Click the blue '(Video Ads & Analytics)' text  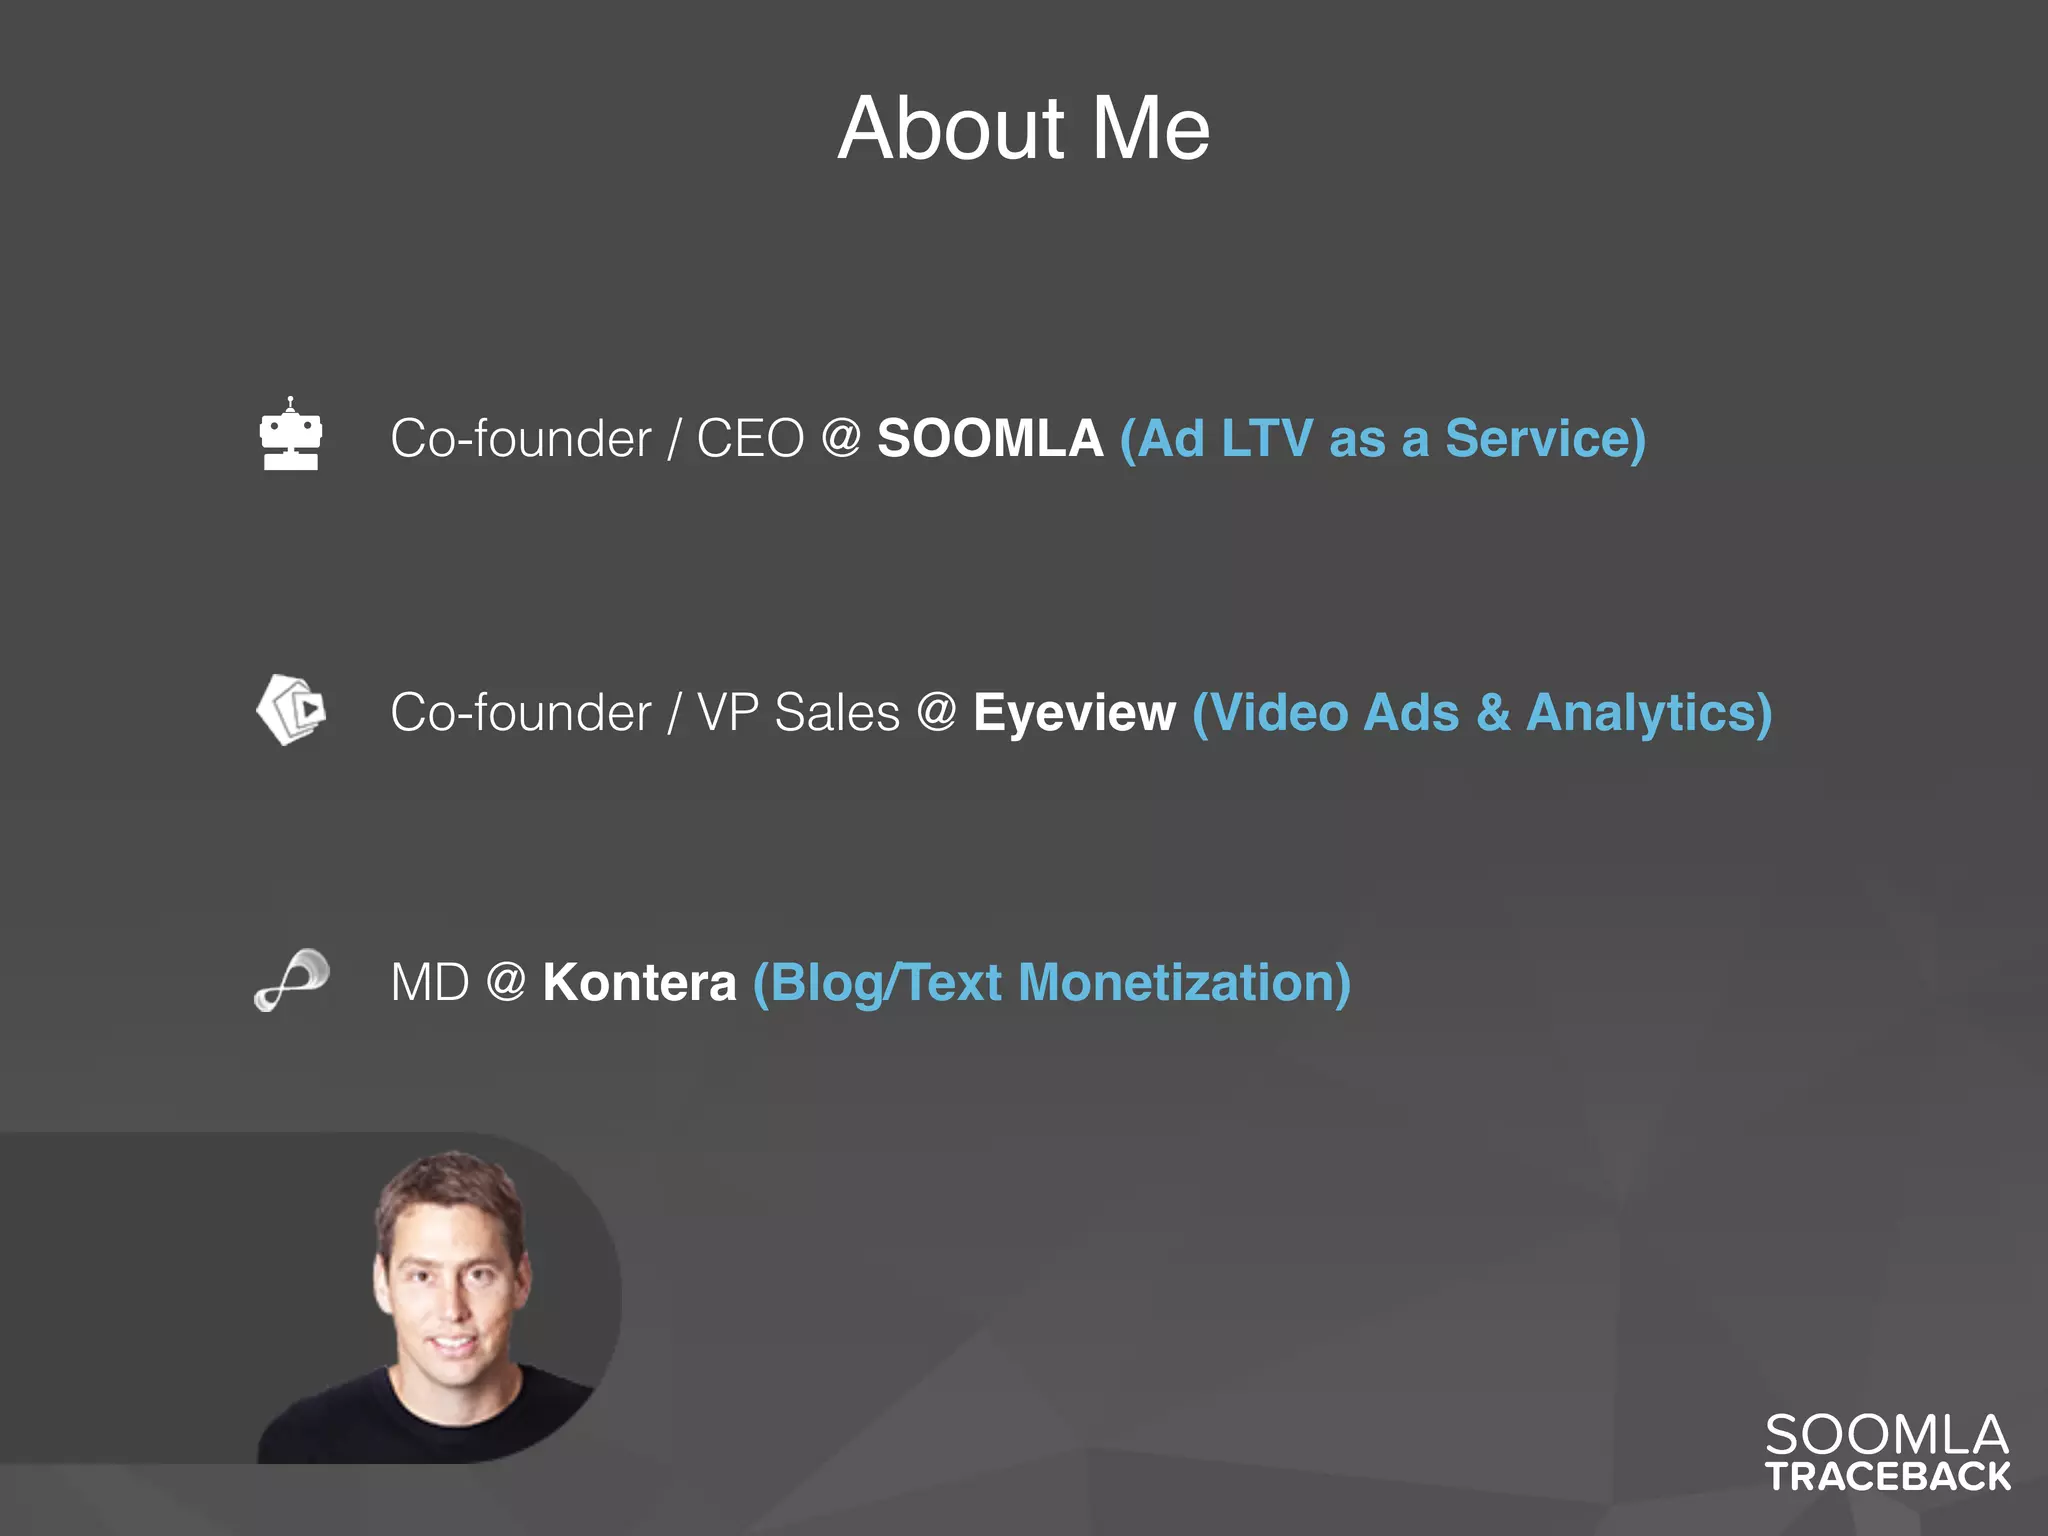(1482, 712)
